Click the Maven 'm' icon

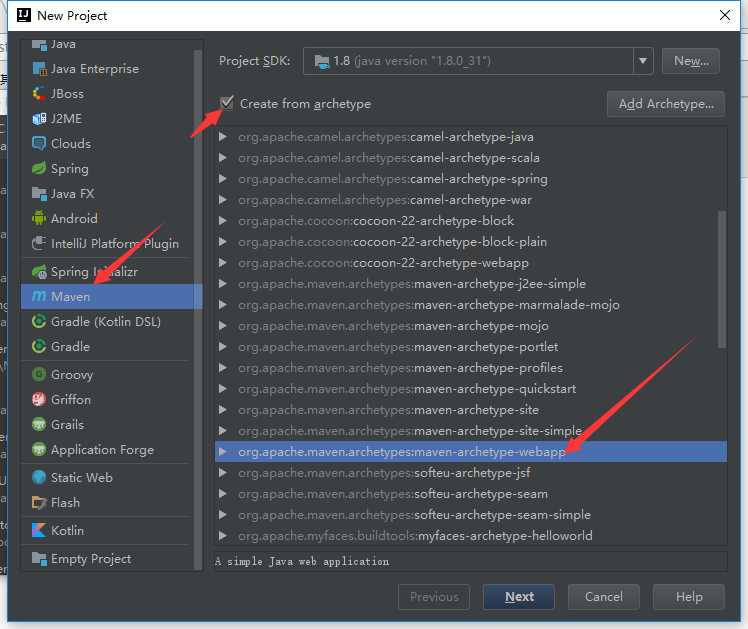pyautogui.click(x=39, y=296)
